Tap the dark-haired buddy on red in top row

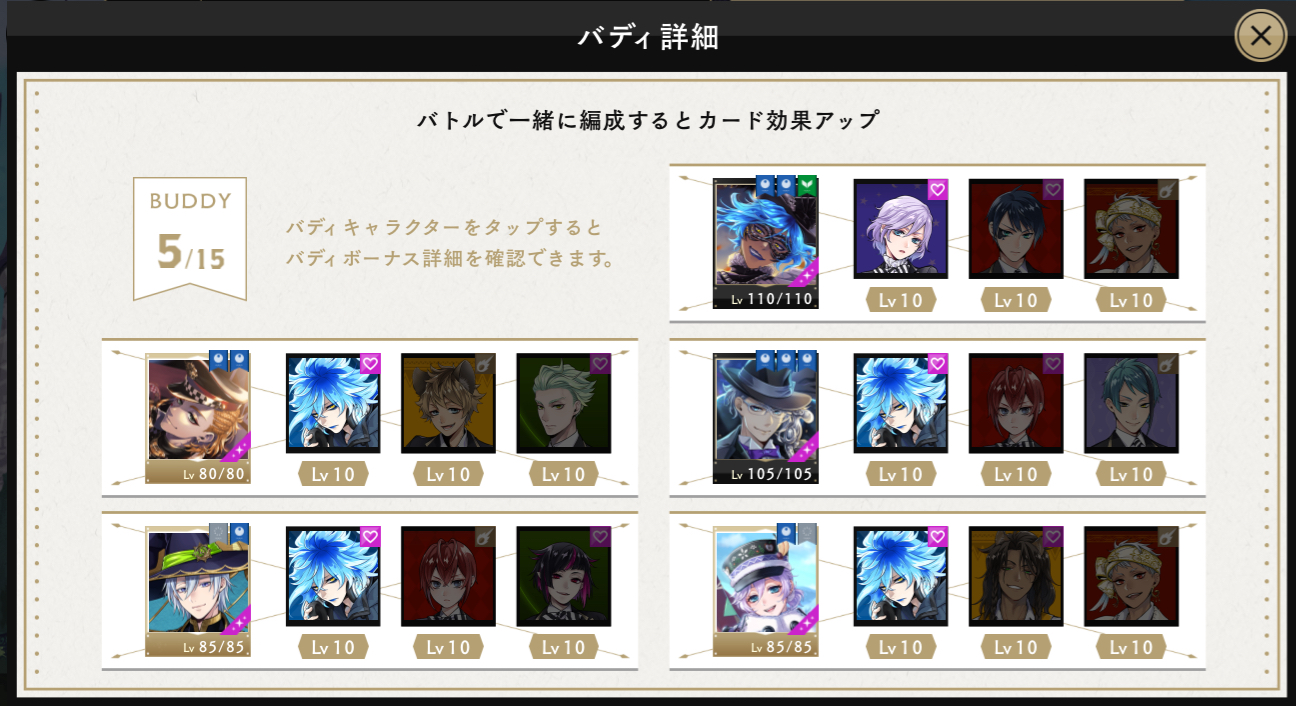coord(1016,229)
